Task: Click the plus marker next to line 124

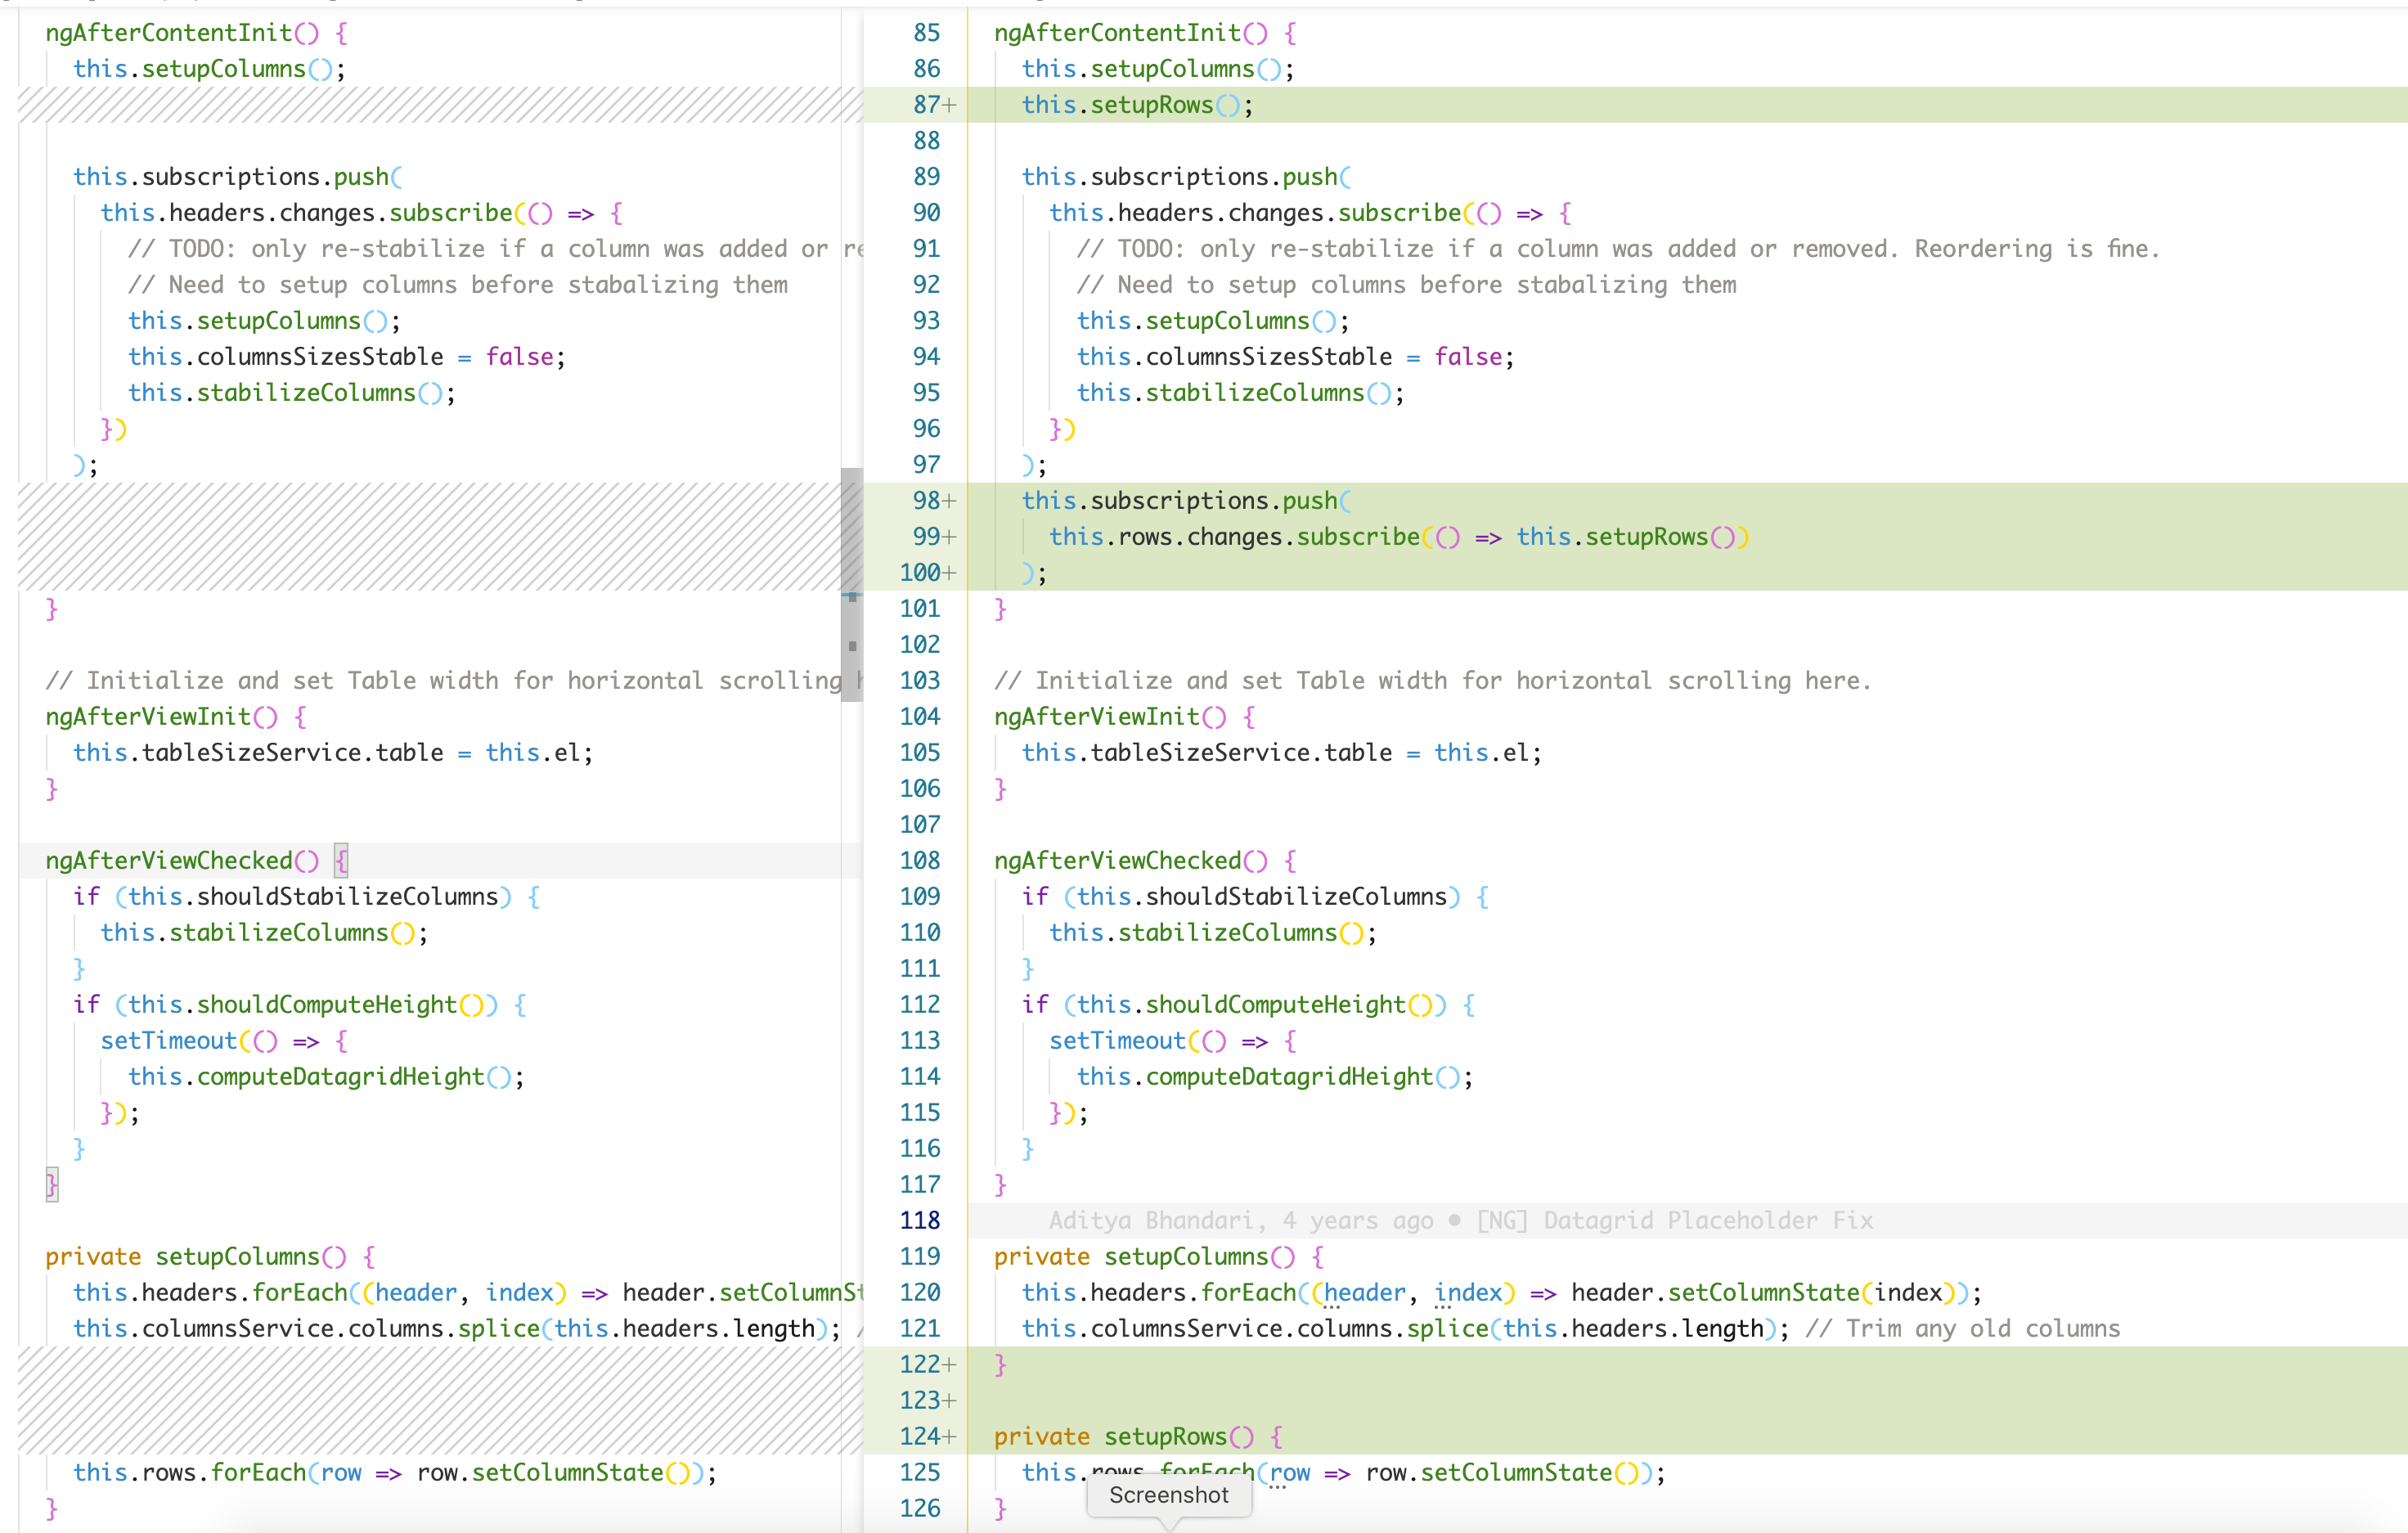Action: [x=949, y=1436]
